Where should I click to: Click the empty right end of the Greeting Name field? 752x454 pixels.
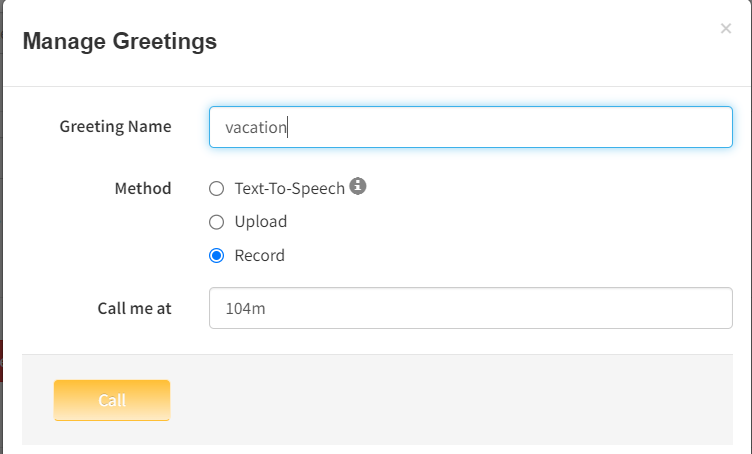[x=680, y=127]
